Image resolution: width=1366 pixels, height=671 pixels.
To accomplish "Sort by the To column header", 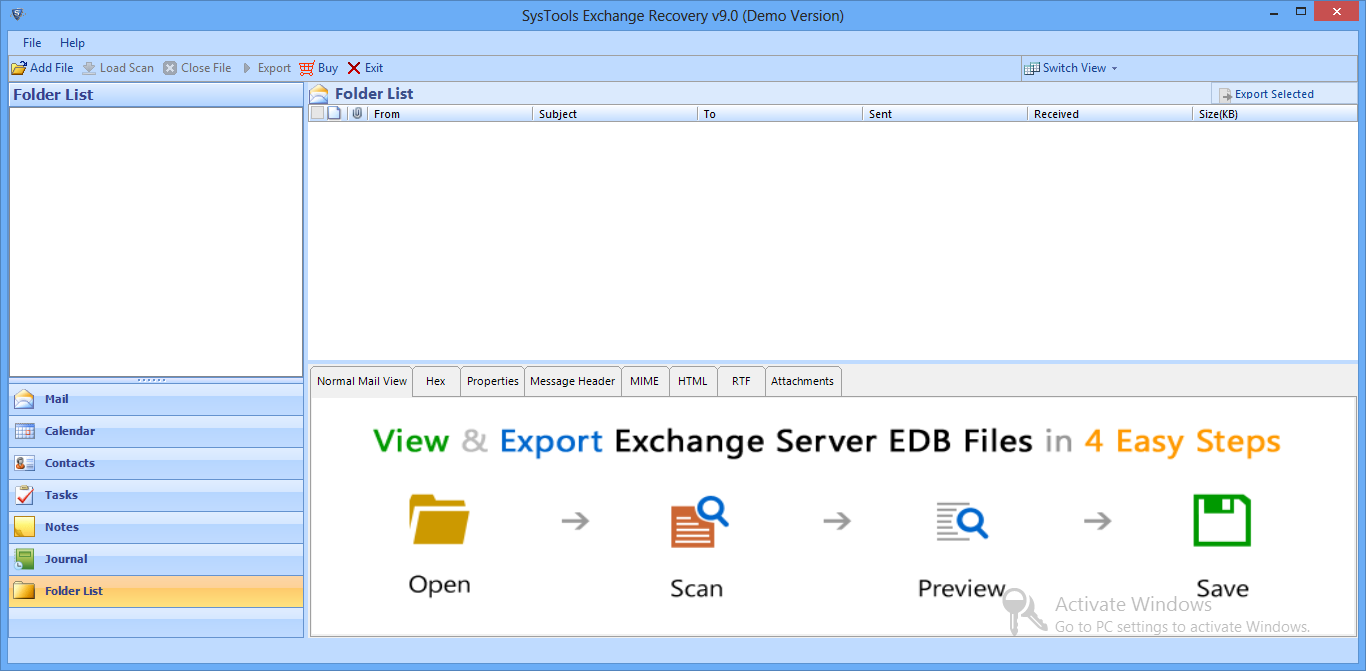I will (780, 114).
